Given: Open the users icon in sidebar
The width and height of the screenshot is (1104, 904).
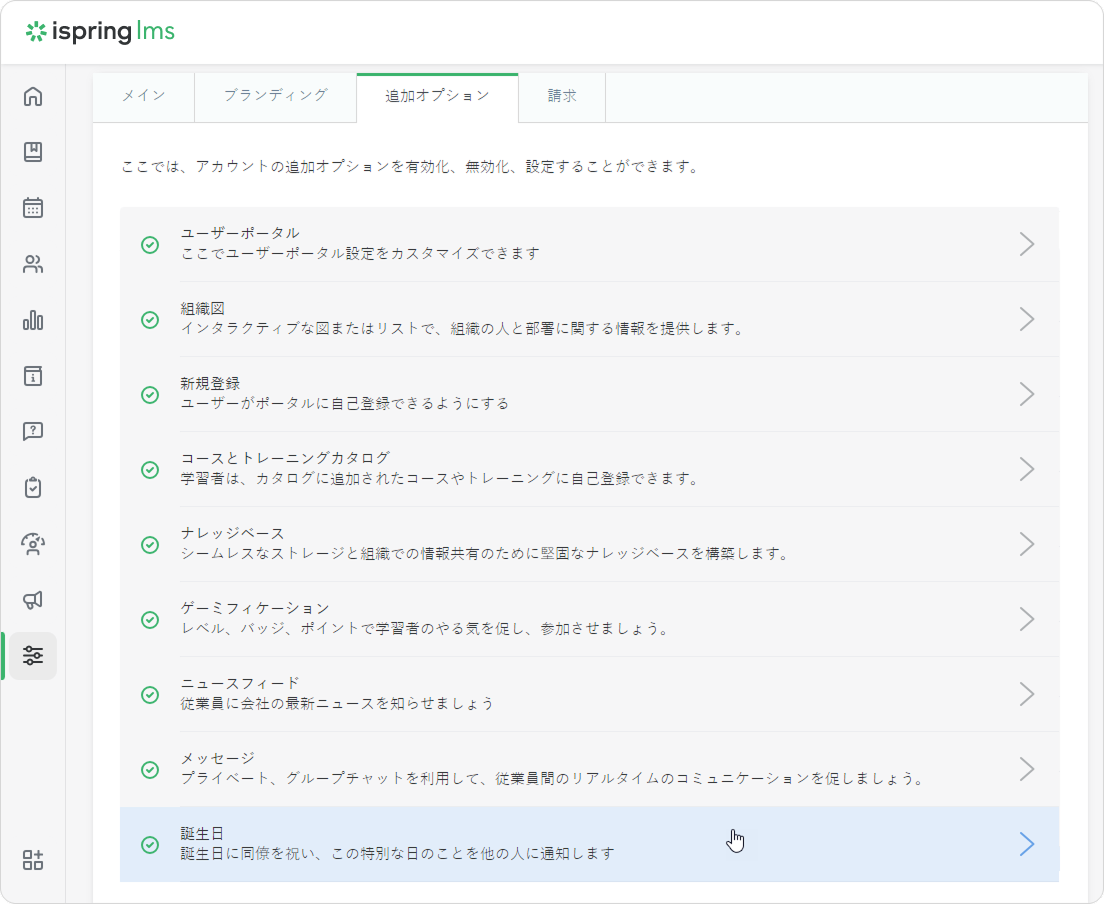Looking at the screenshot, I should pyautogui.click(x=33, y=264).
